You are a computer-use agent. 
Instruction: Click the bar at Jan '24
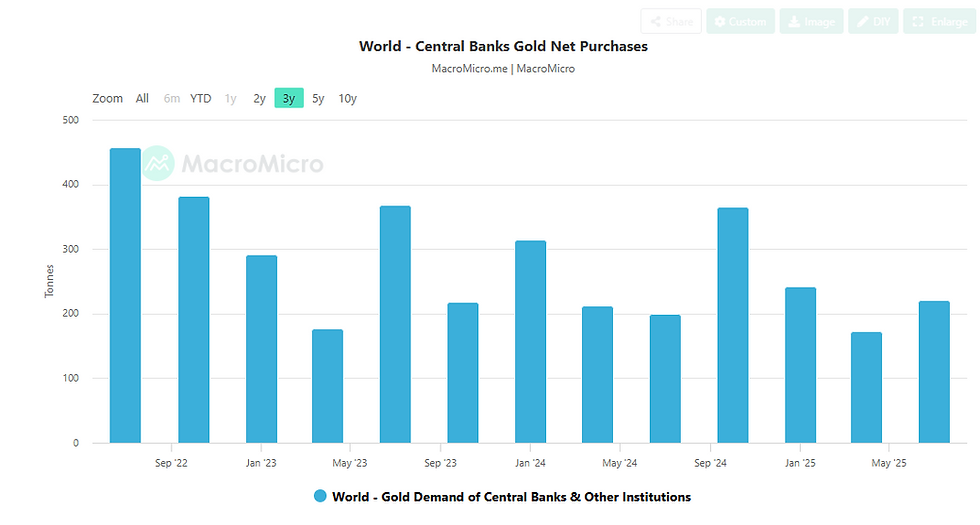[531, 342]
